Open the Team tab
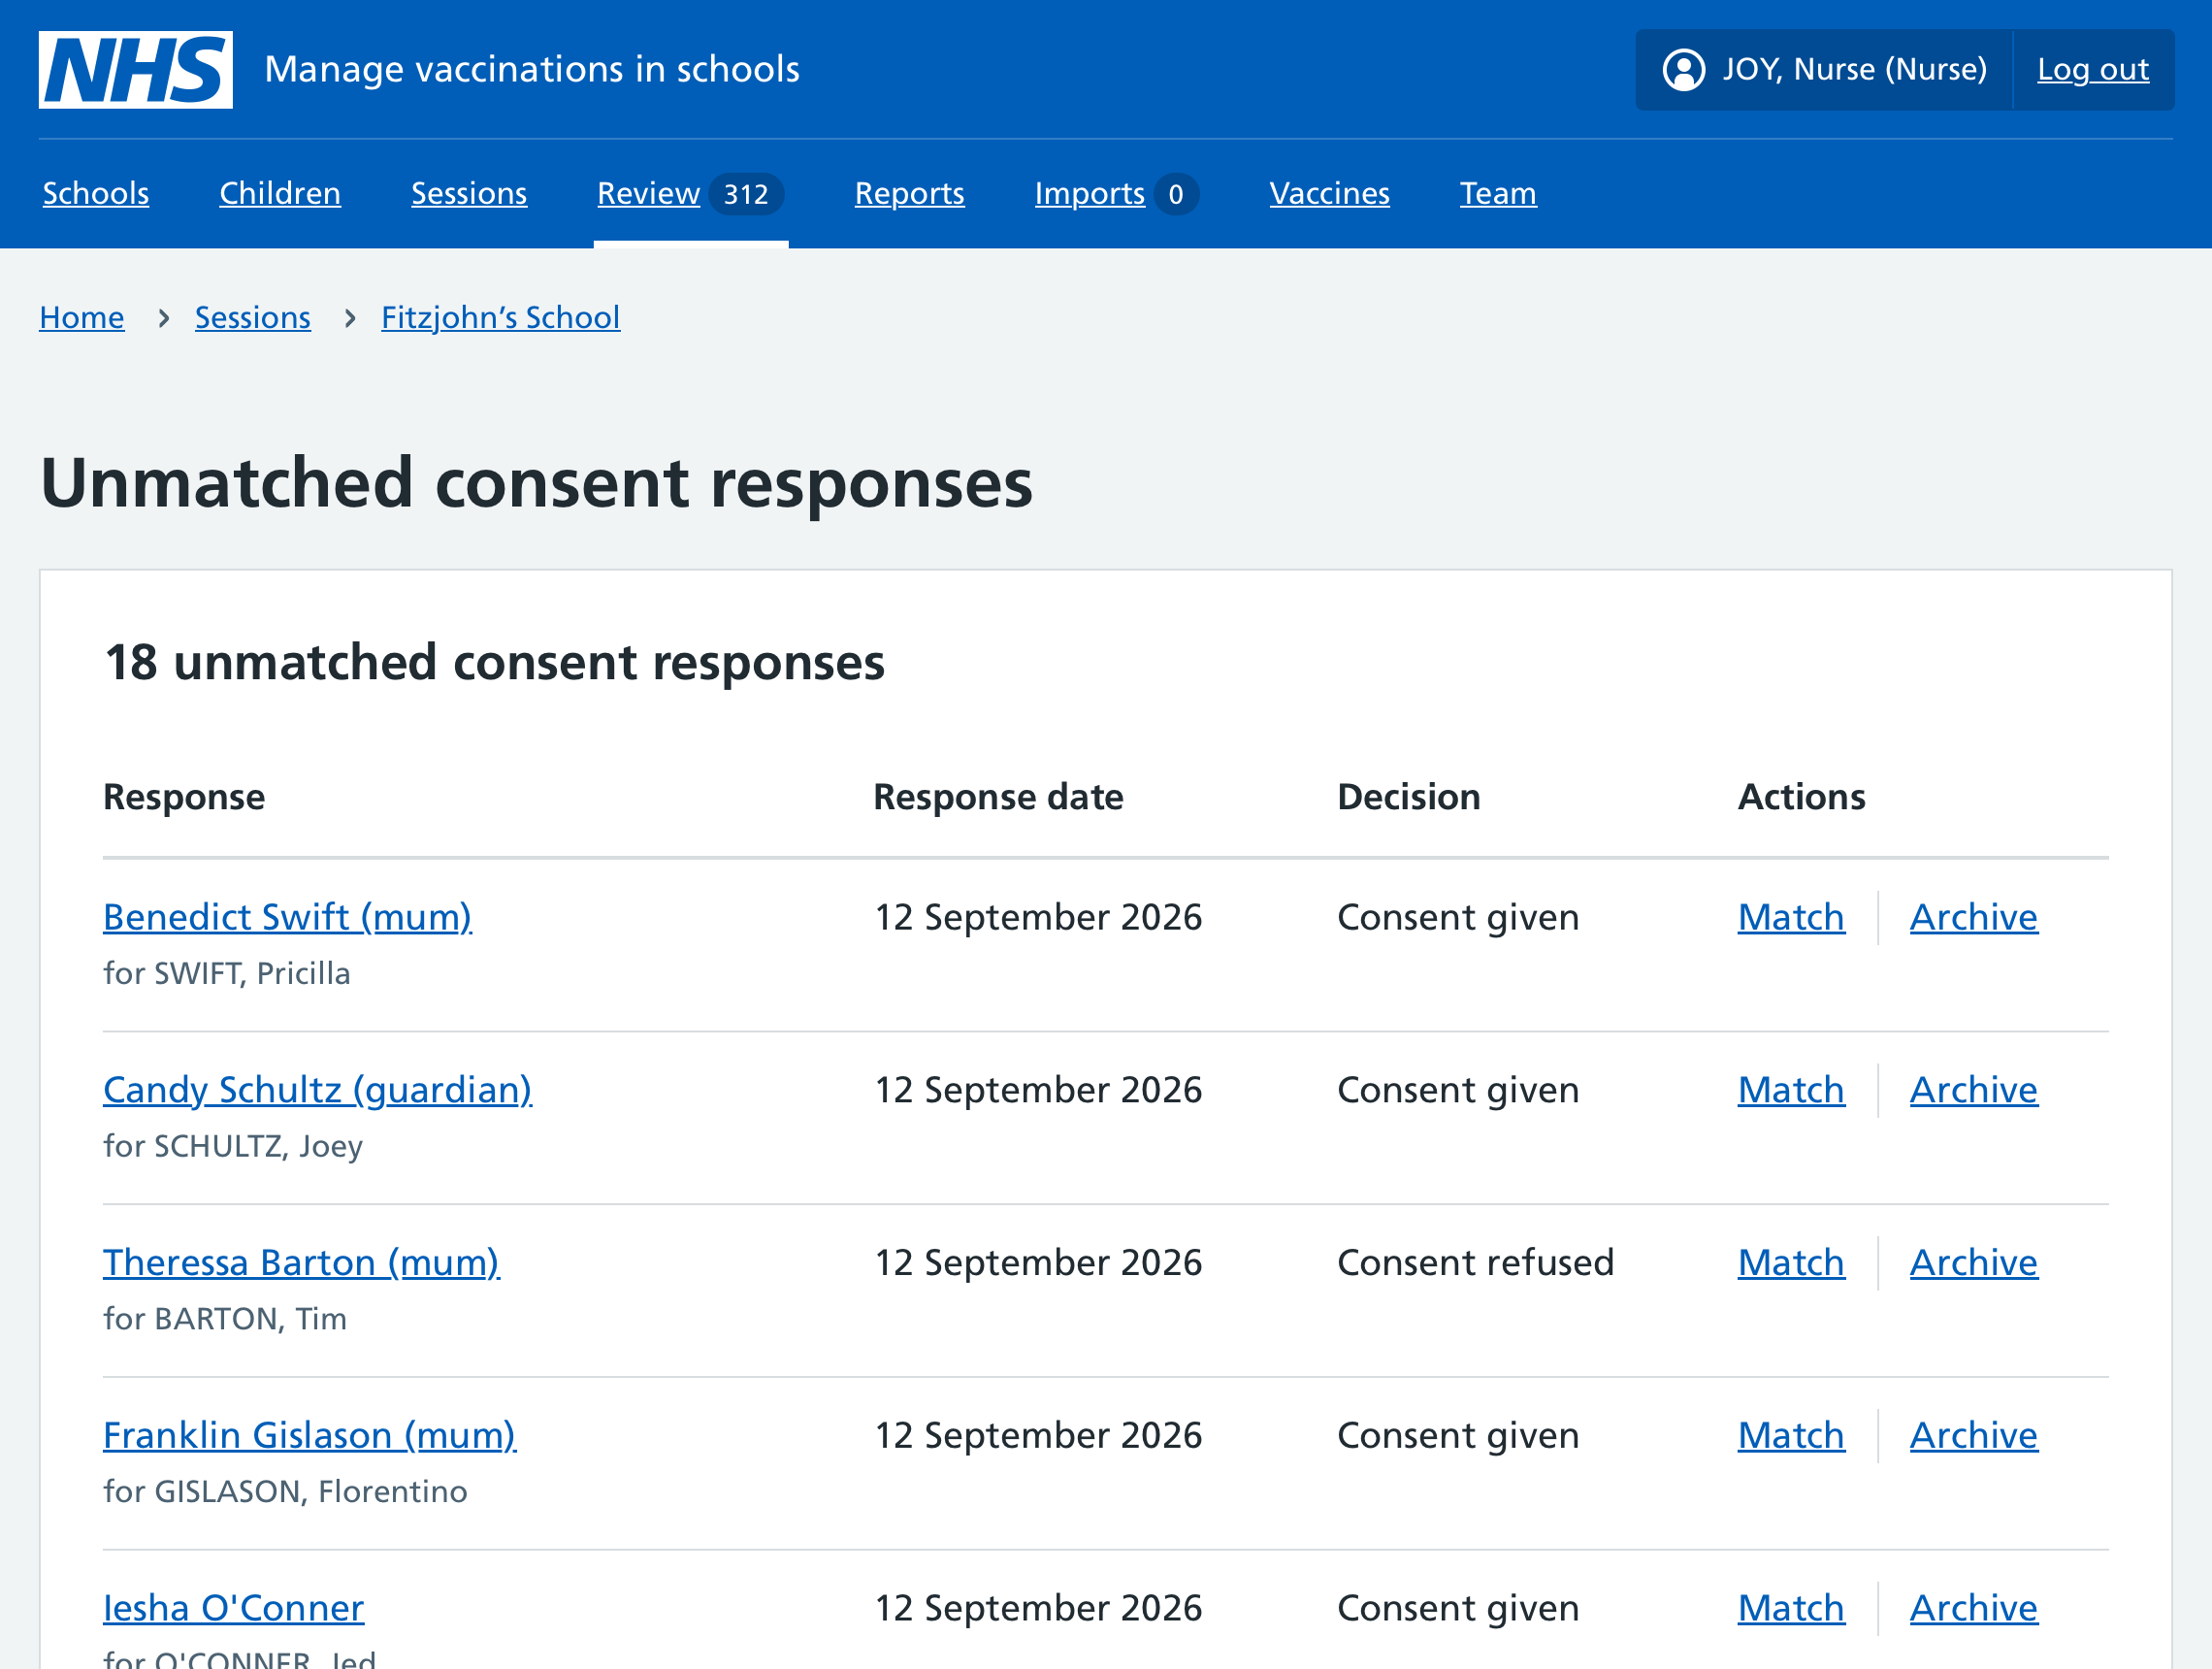 click(x=1498, y=193)
